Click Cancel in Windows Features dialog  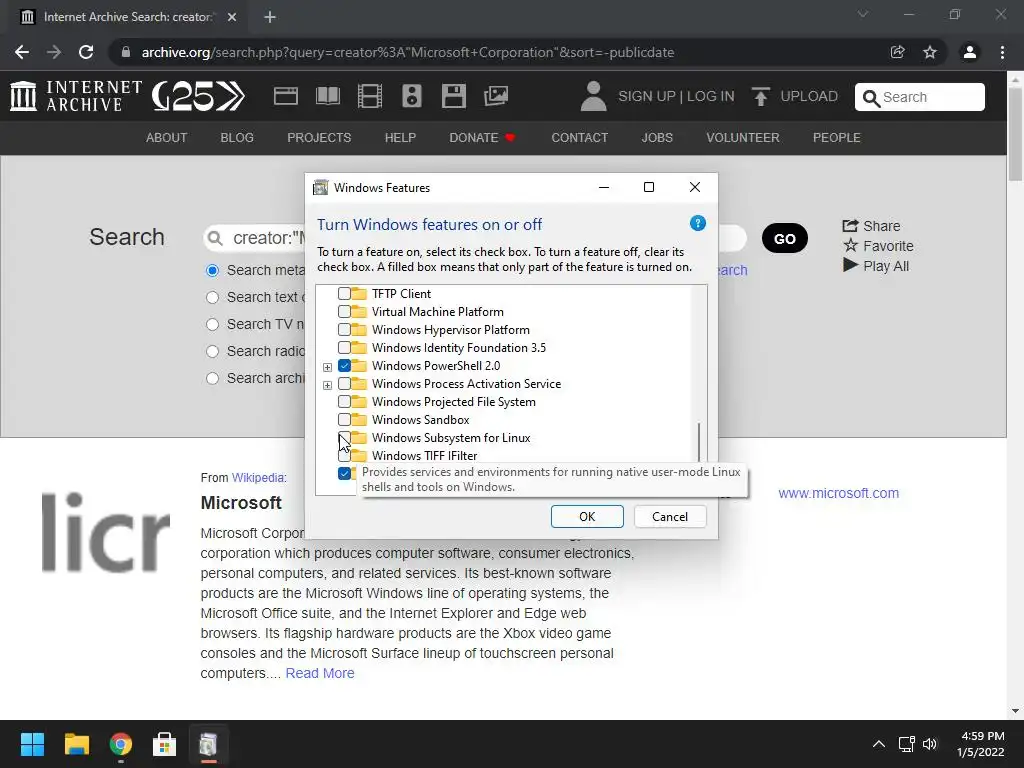tap(670, 517)
